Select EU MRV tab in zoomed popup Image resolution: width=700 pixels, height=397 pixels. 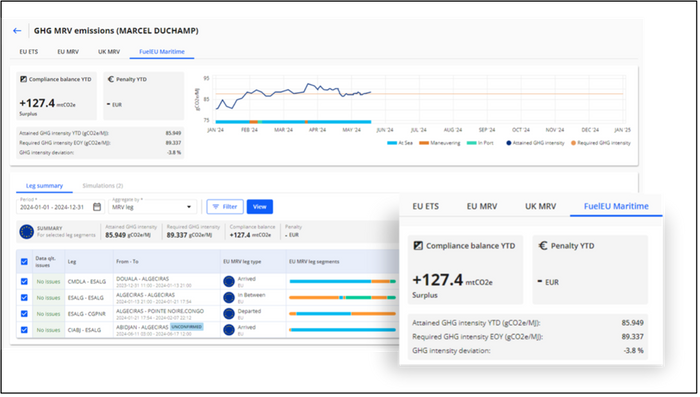tap(482, 206)
